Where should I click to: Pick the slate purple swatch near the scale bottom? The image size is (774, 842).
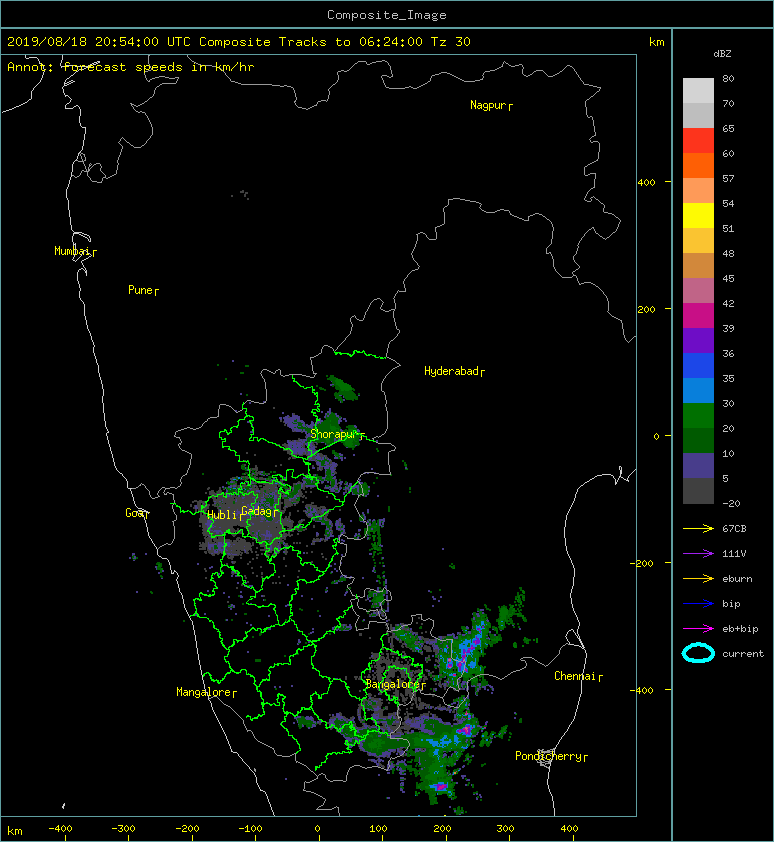pyautogui.click(x=698, y=466)
